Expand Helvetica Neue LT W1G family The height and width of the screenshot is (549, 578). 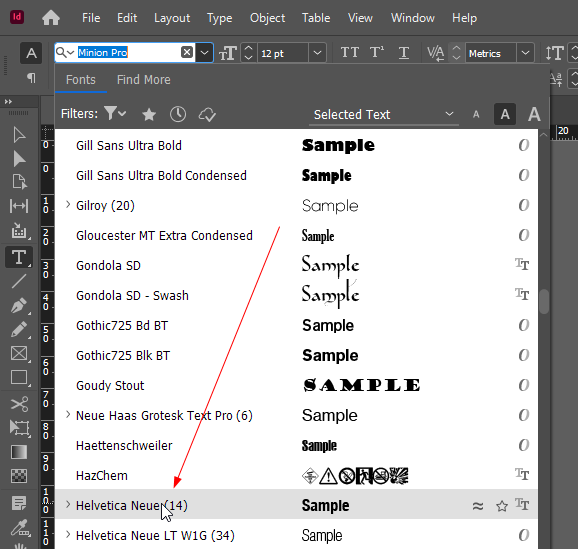pos(68,535)
